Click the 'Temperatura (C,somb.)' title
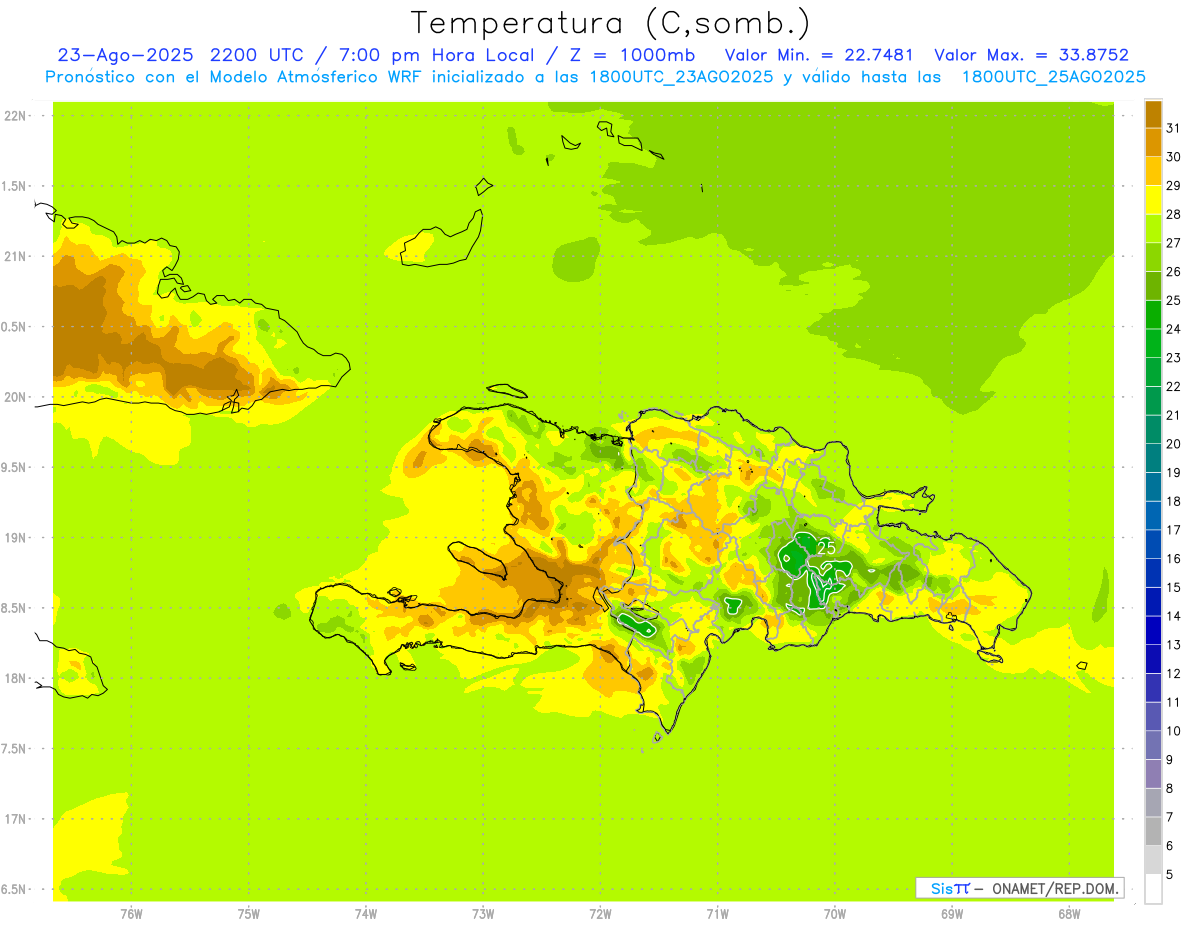Screen dimensions: 1200x927 point(610,22)
